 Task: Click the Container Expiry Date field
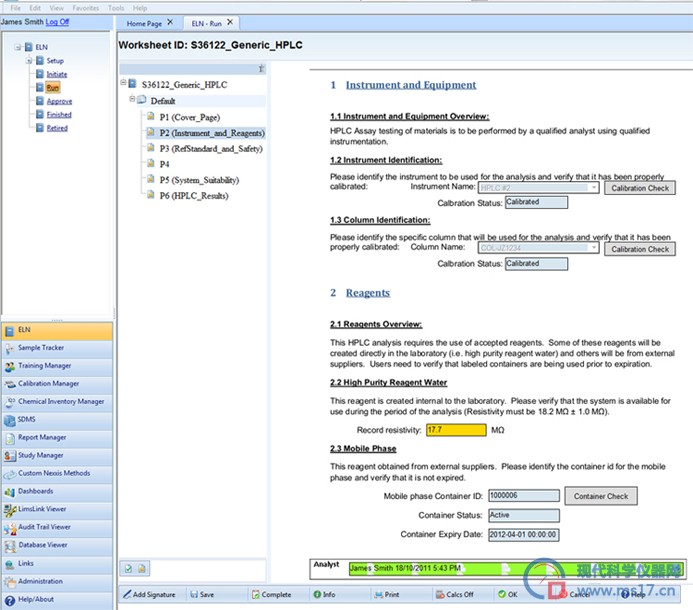[x=523, y=534]
